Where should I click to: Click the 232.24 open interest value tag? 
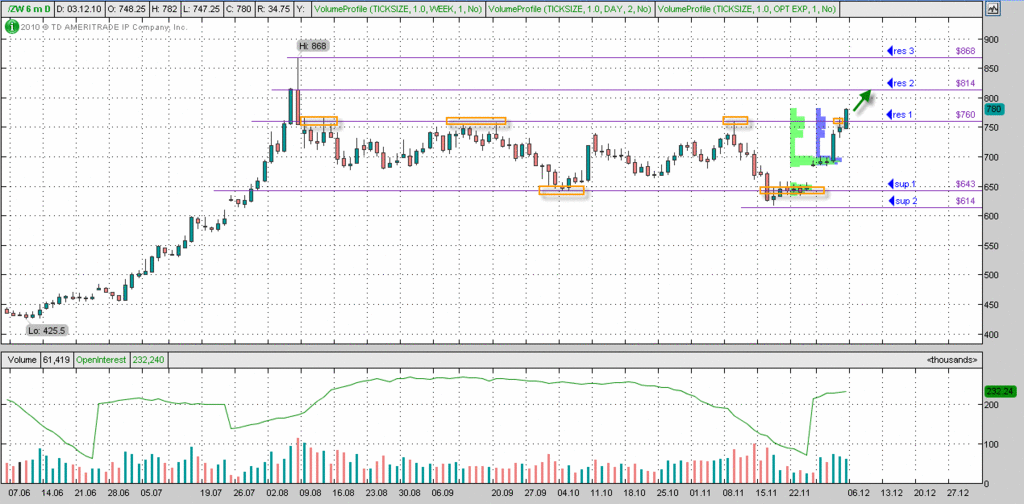997,391
